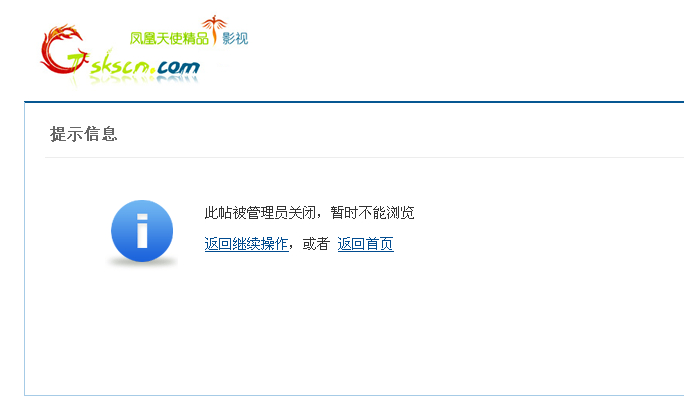Click the white i symbol inside info icon
Screen dimensions: 684x407
(x=142, y=231)
